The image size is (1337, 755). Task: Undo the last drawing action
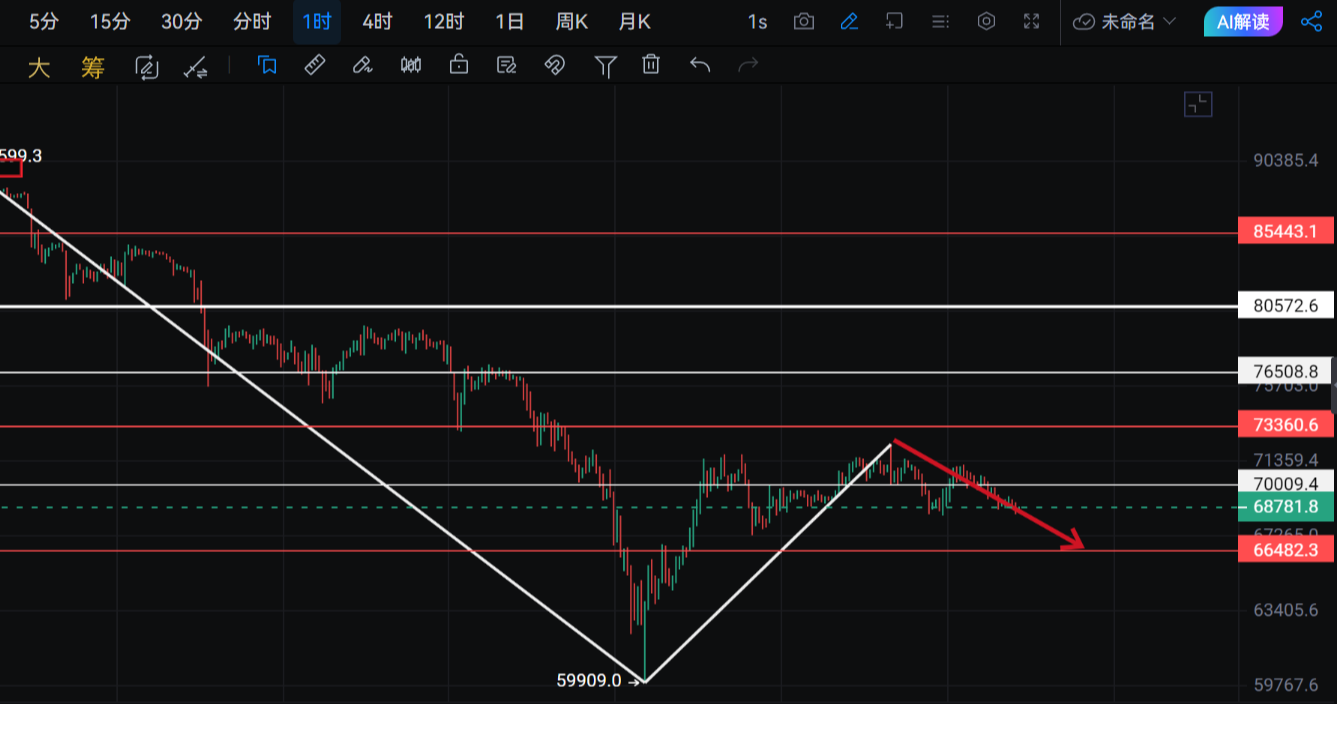(x=700, y=65)
